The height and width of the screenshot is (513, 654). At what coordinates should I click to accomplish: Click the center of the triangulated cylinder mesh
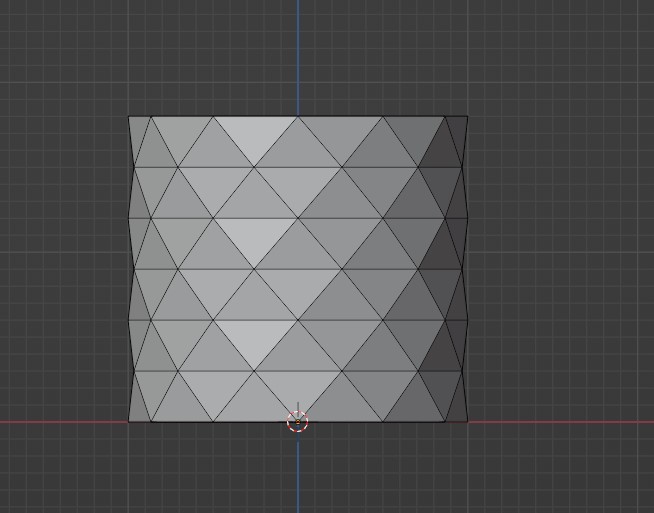click(298, 269)
